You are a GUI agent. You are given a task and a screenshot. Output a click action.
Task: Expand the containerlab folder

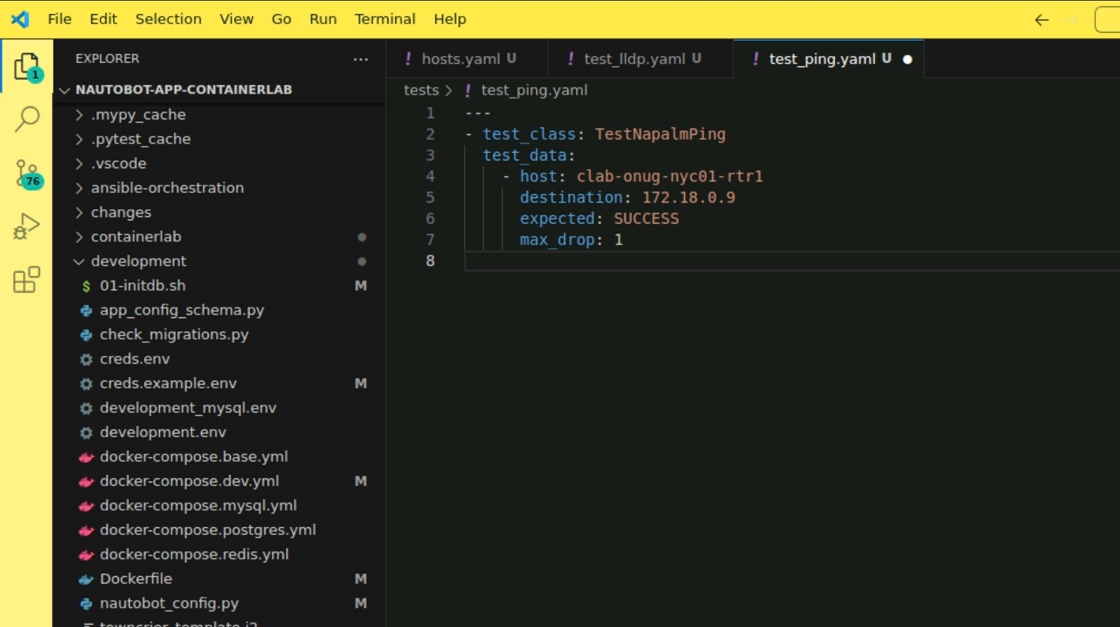click(136, 237)
